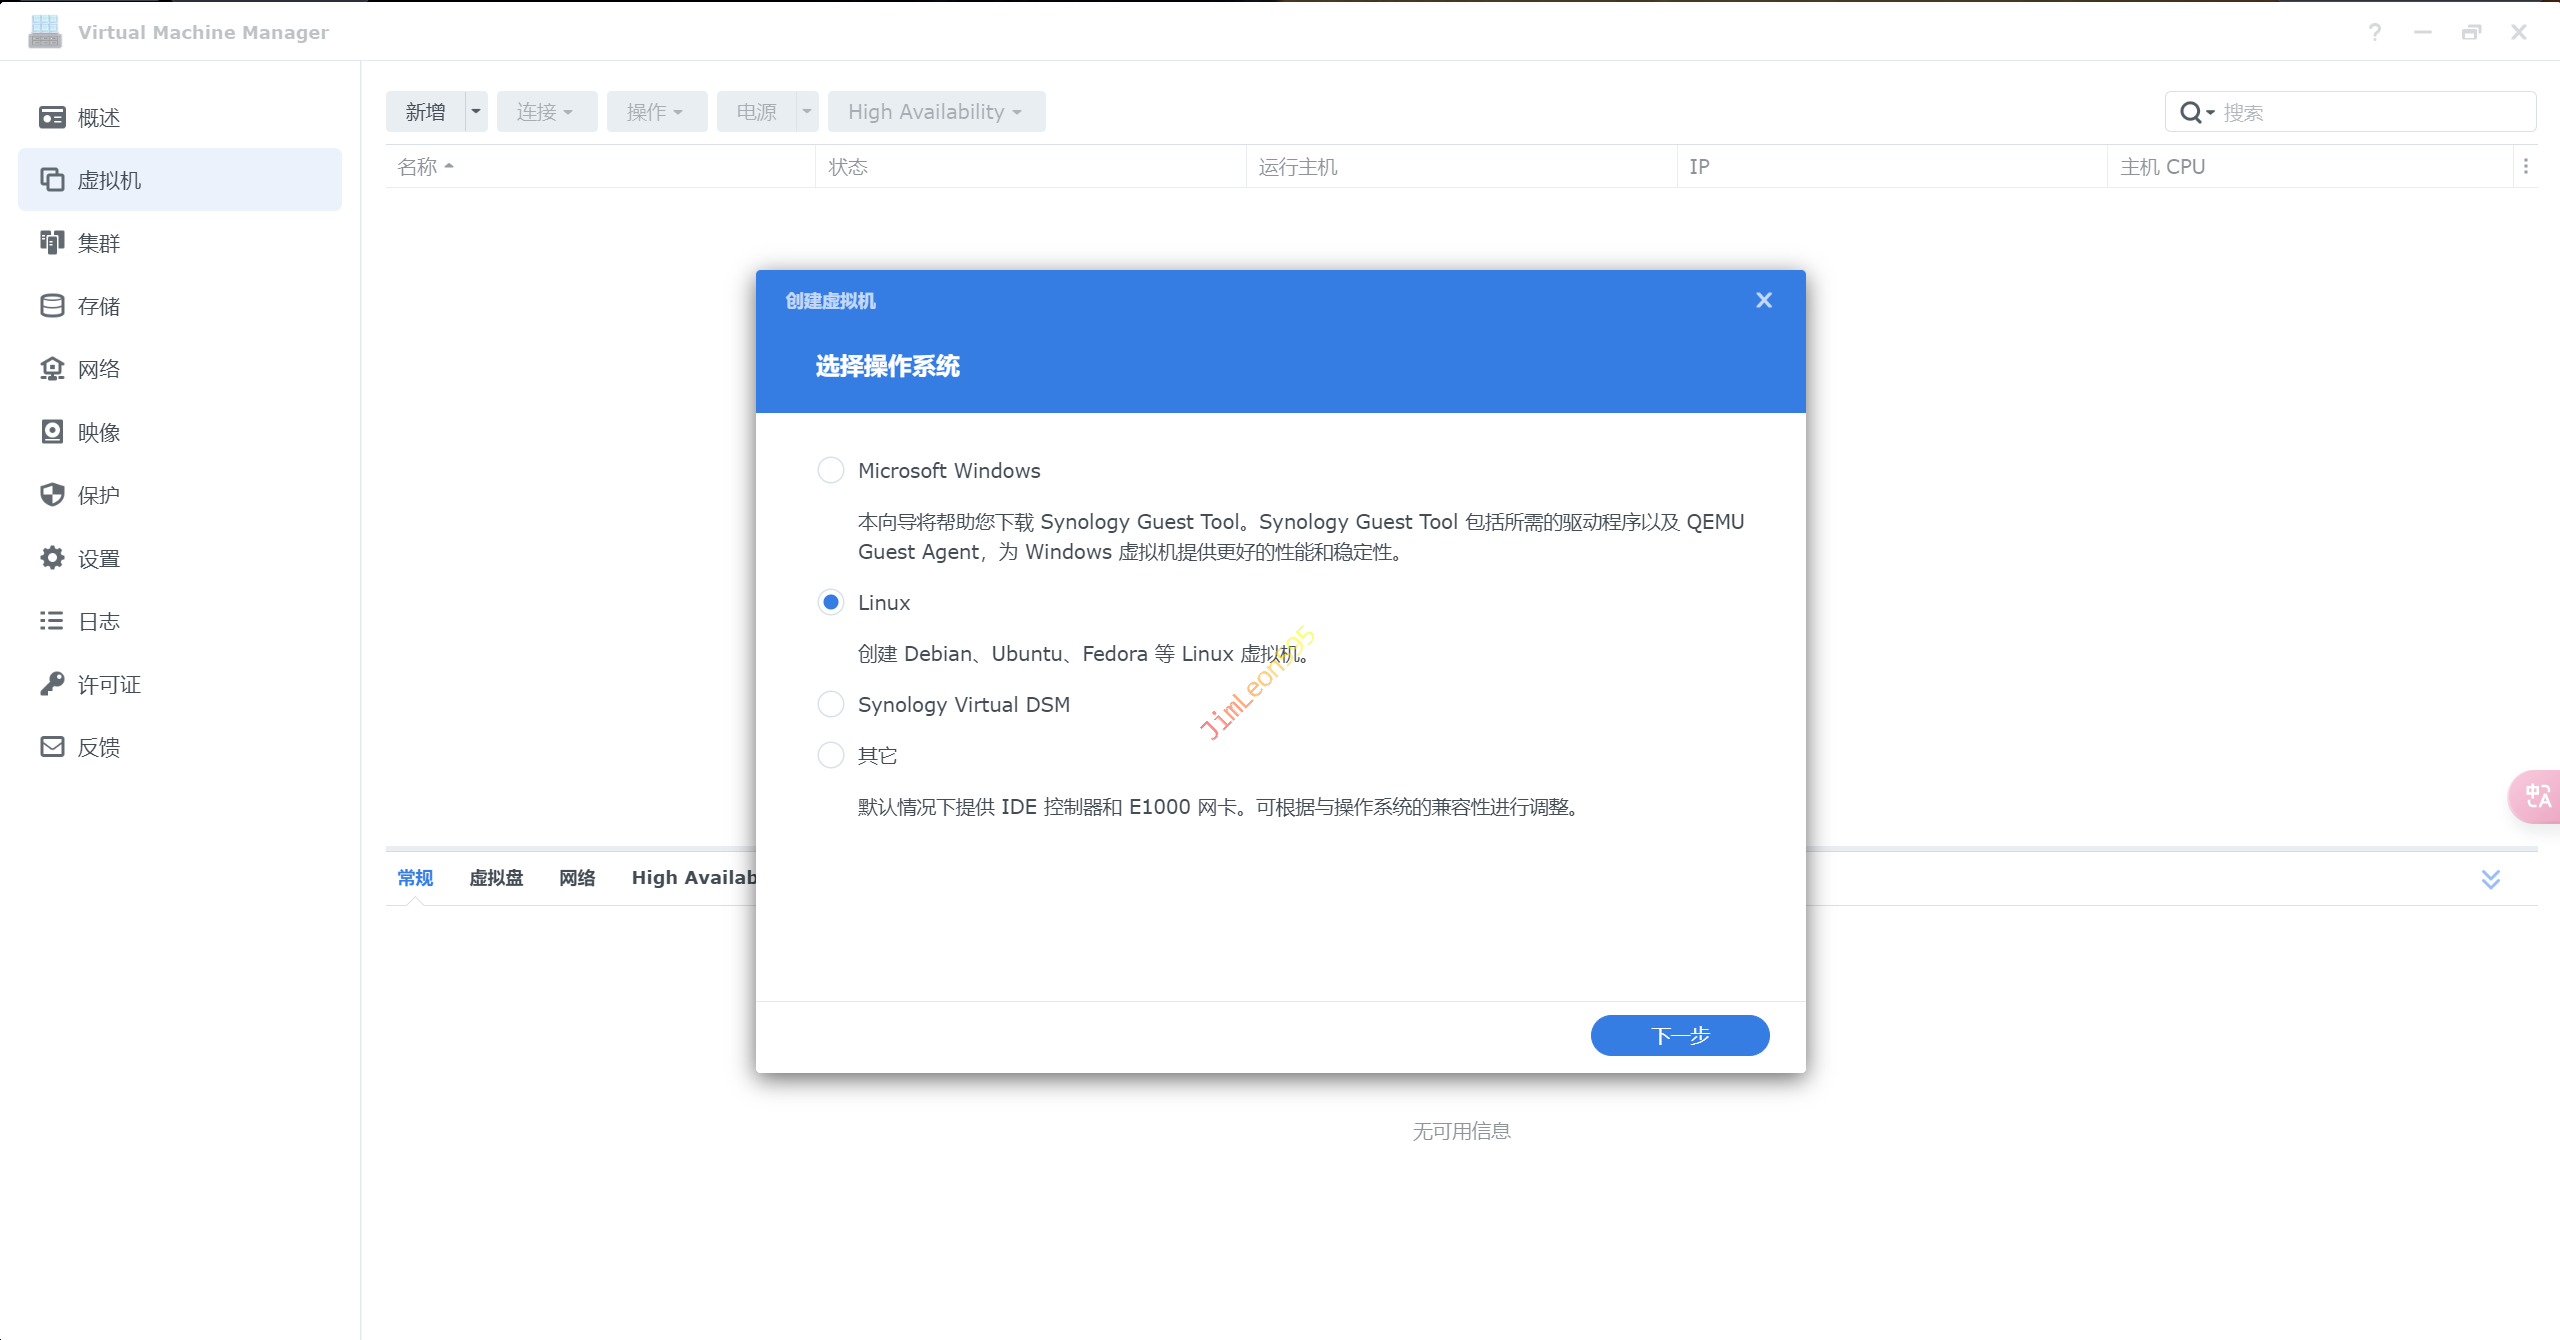Click the 保护 protection shield icon

(52, 495)
